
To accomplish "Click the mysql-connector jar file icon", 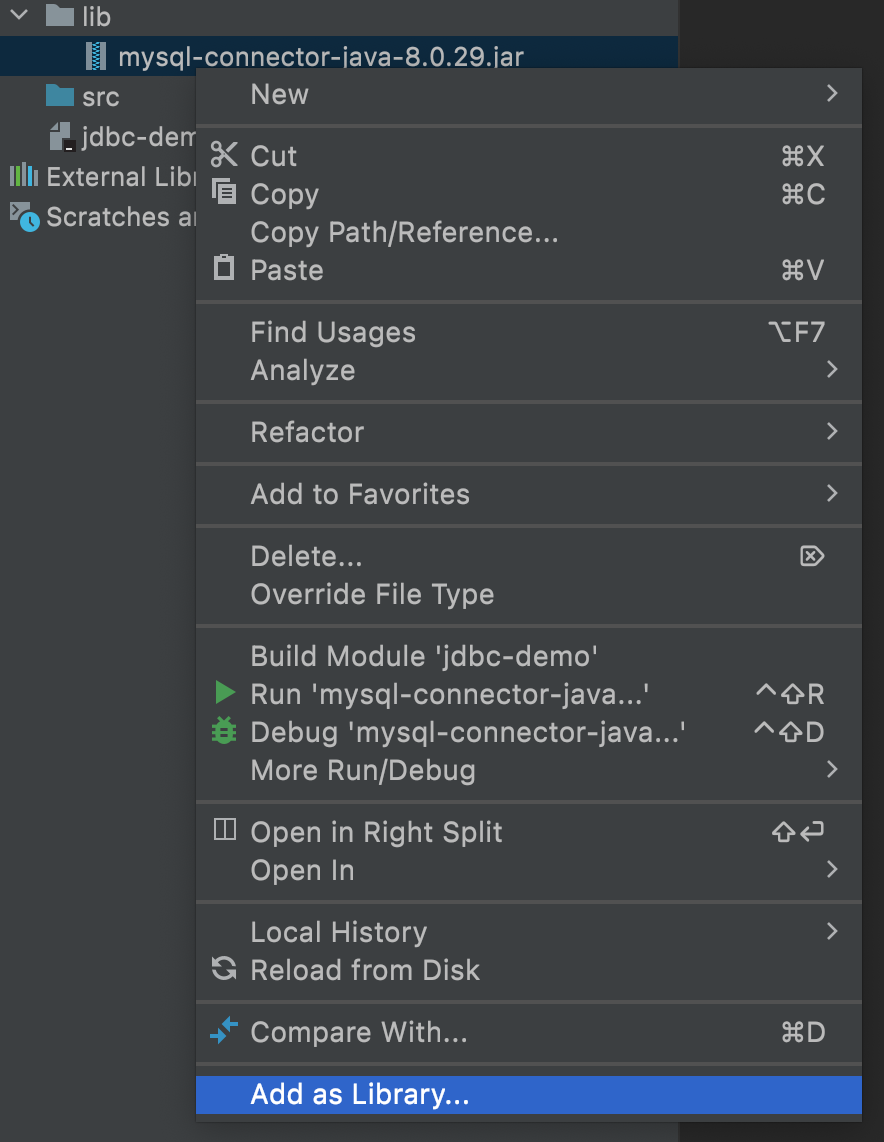I will click(97, 56).
